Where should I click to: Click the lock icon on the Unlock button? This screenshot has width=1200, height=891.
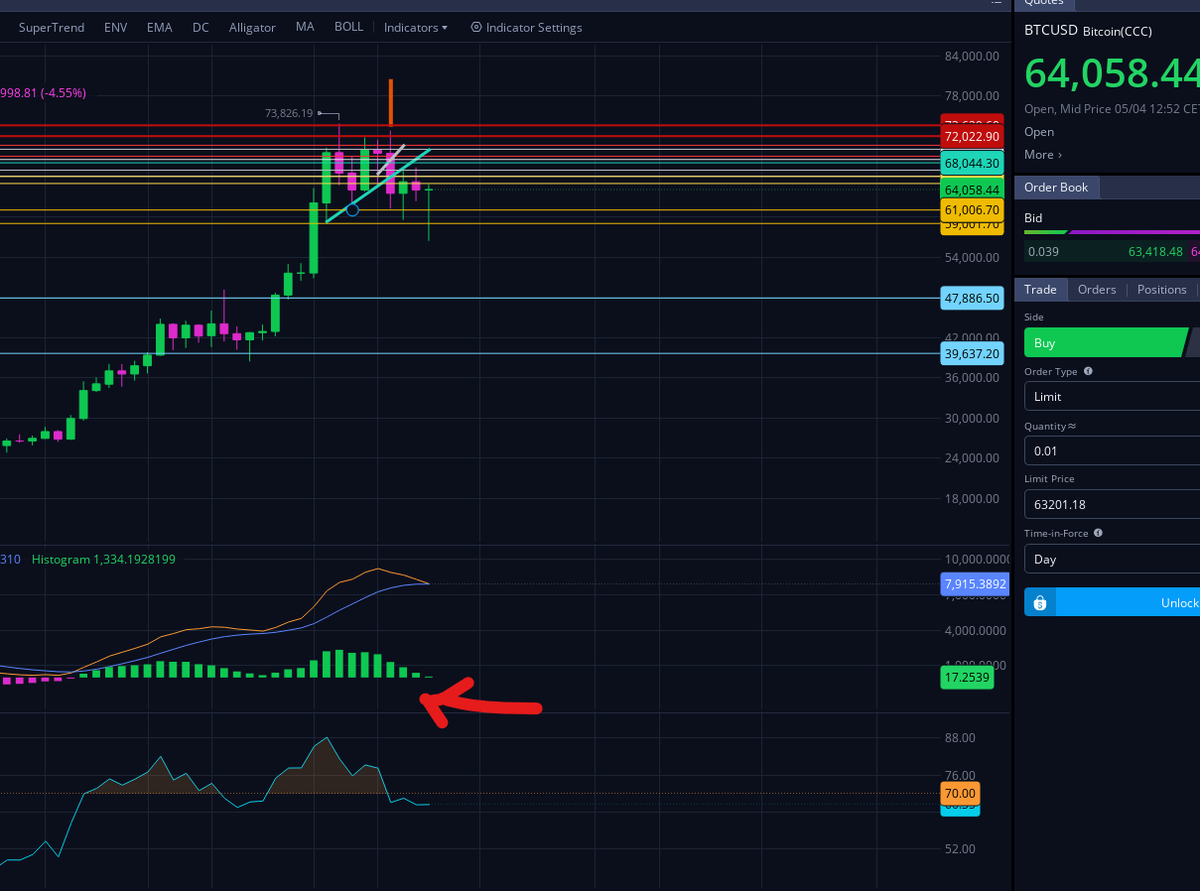tap(1039, 602)
